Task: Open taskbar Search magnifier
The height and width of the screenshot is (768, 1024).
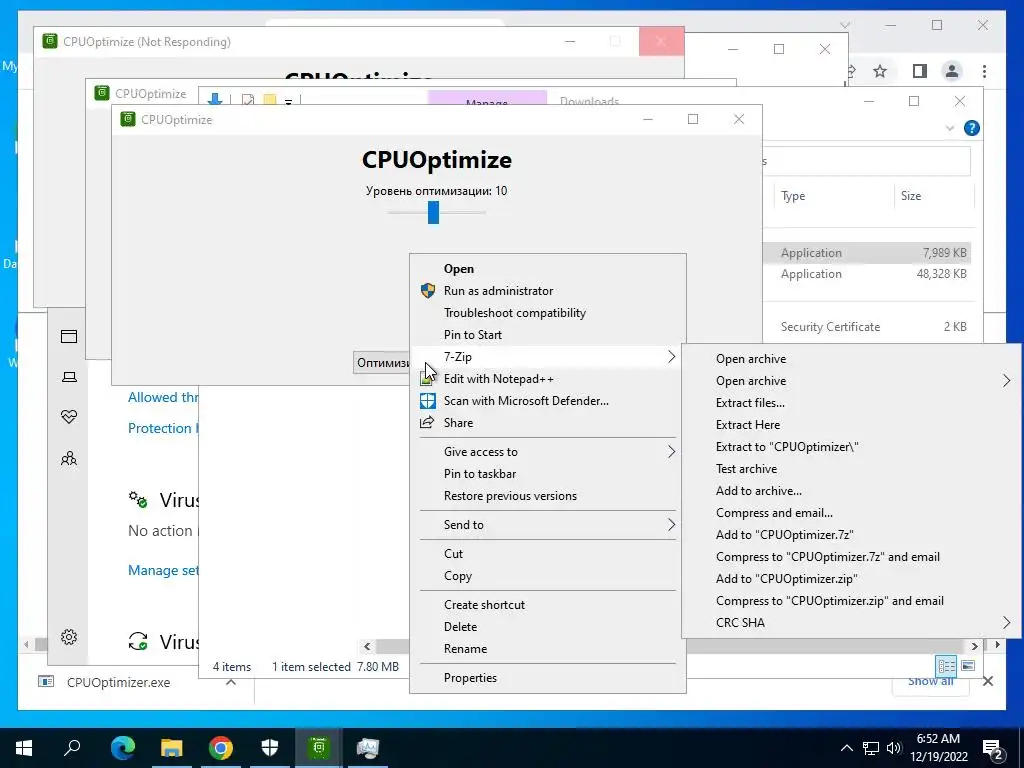Action: 72,748
